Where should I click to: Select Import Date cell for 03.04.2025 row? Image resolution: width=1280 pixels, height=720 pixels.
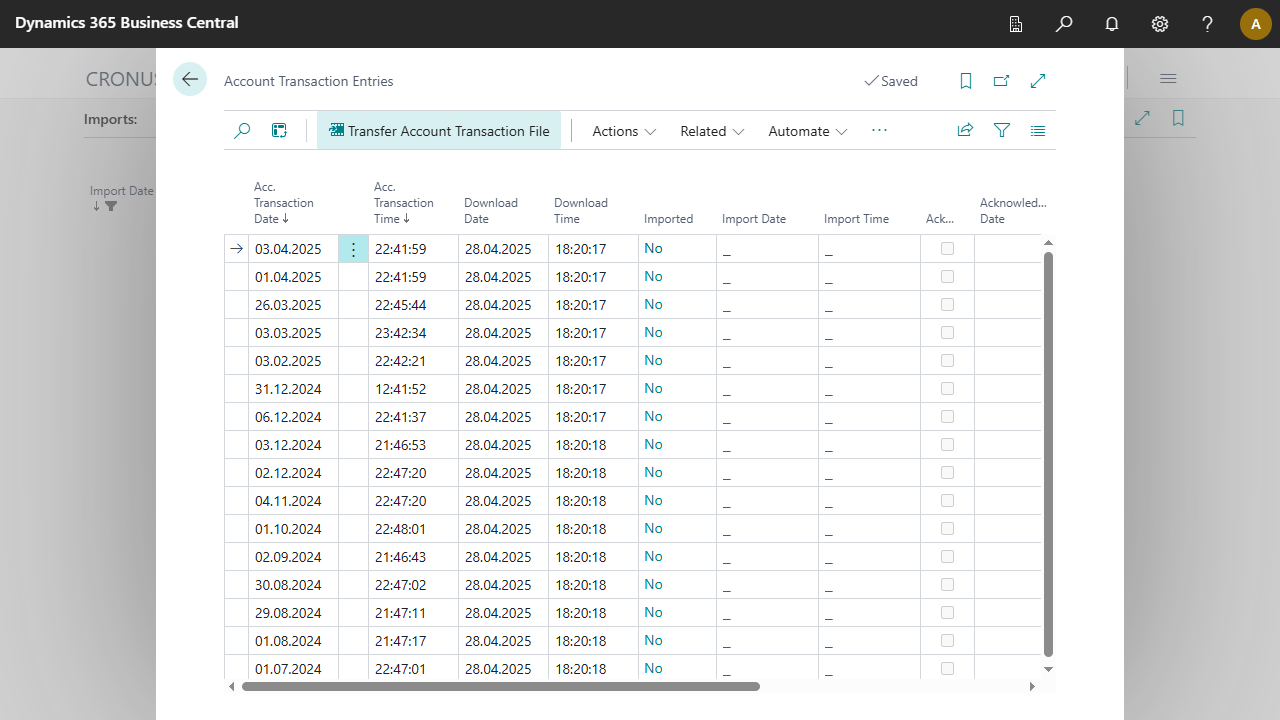(x=767, y=249)
